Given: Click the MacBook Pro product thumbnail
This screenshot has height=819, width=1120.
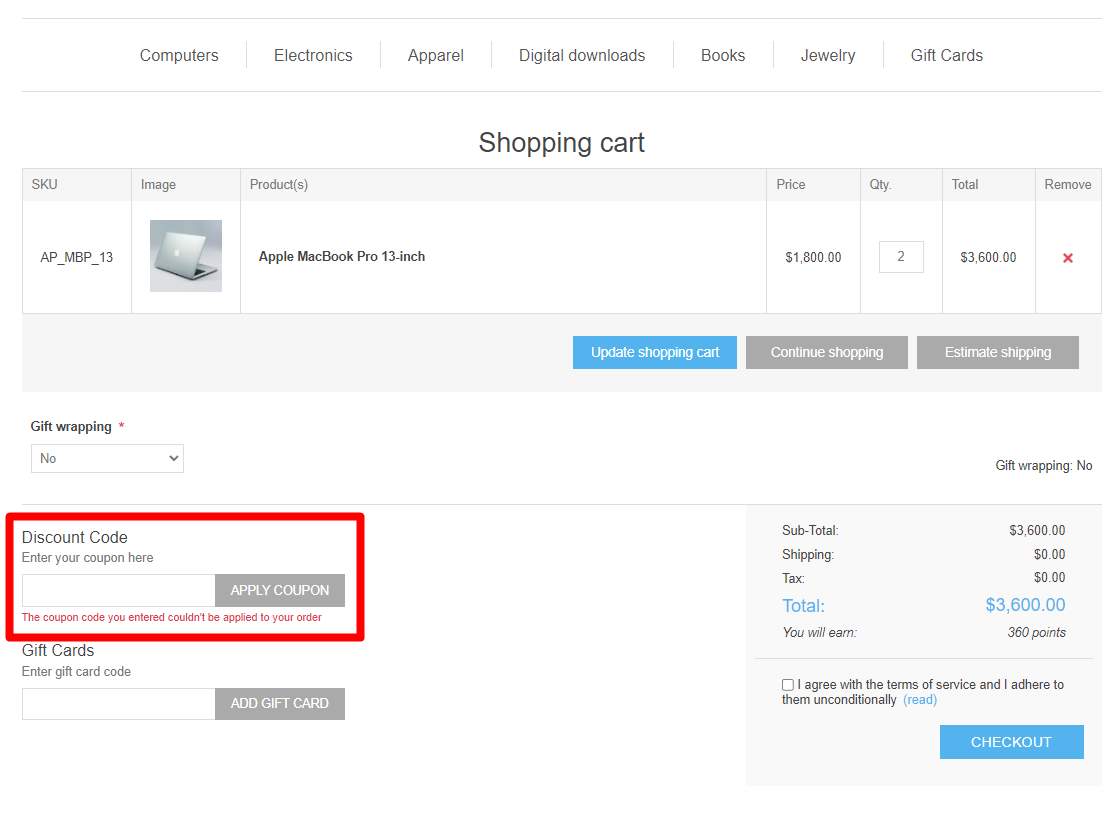Looking at the screenshot, I should (186, 256).
